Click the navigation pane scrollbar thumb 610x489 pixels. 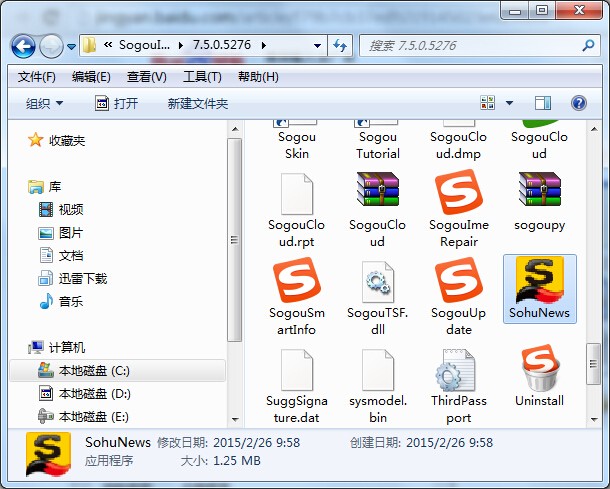234,240
